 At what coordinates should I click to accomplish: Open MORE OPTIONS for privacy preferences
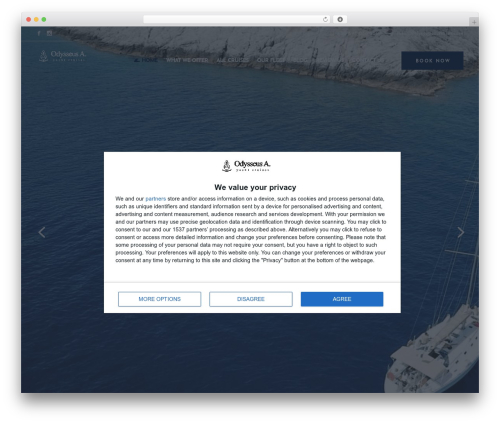pos(159,299)
